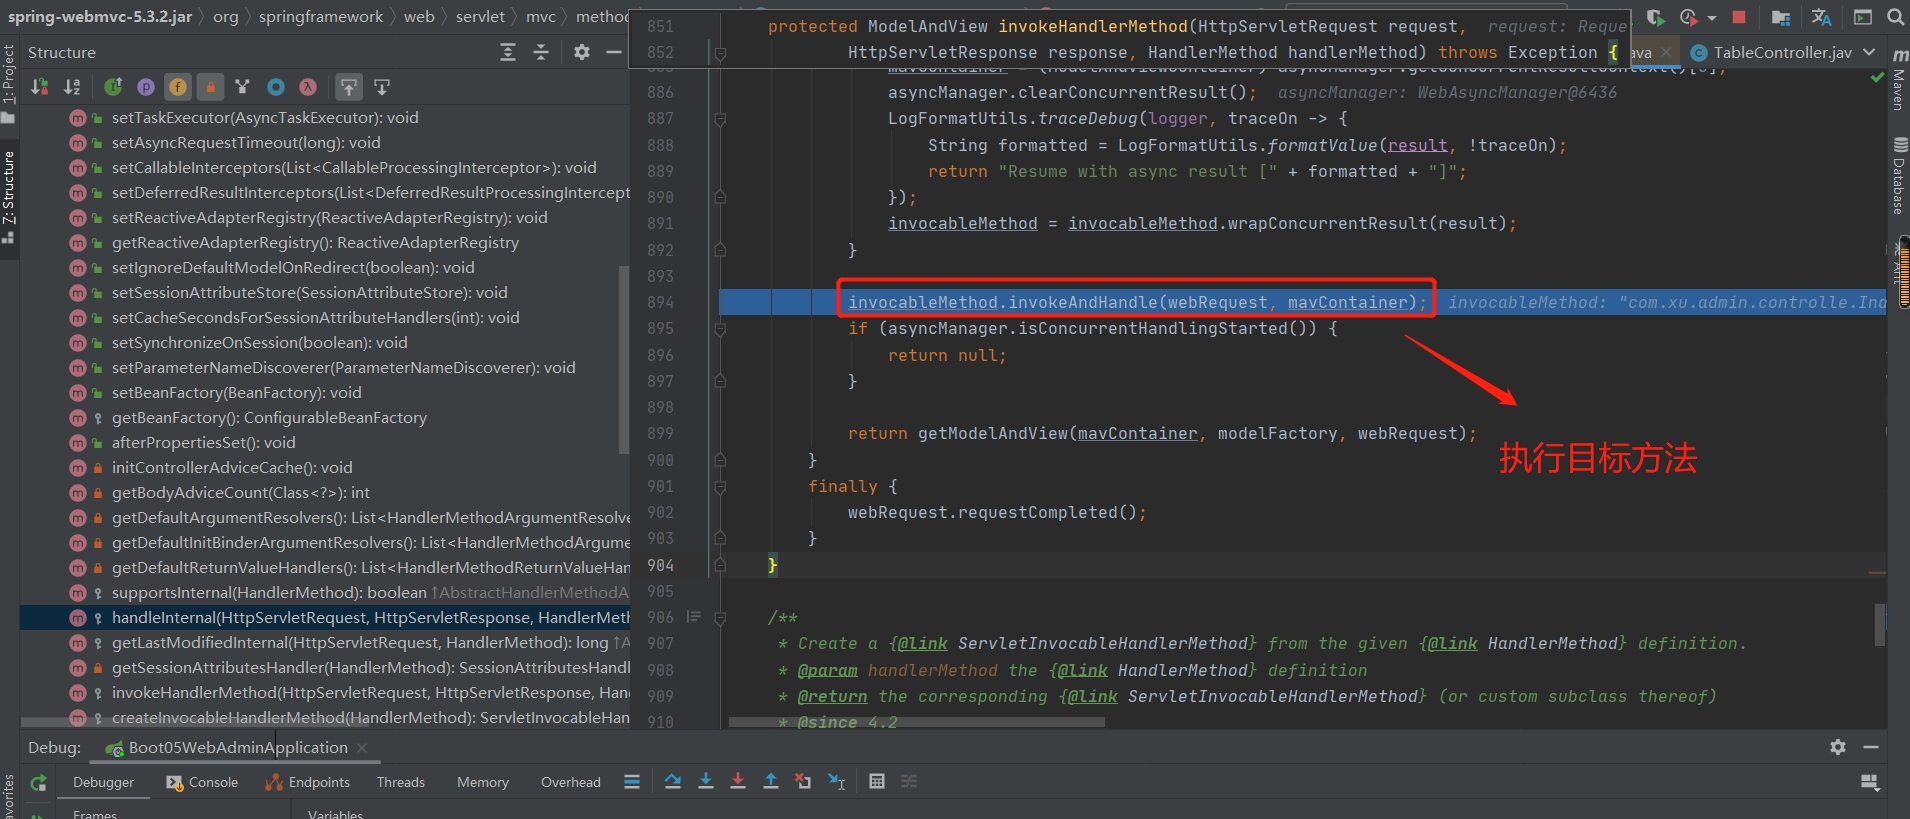Open the Threads tab
The width and height of the screenshot is (1910, 819).
tap(401, 782)
